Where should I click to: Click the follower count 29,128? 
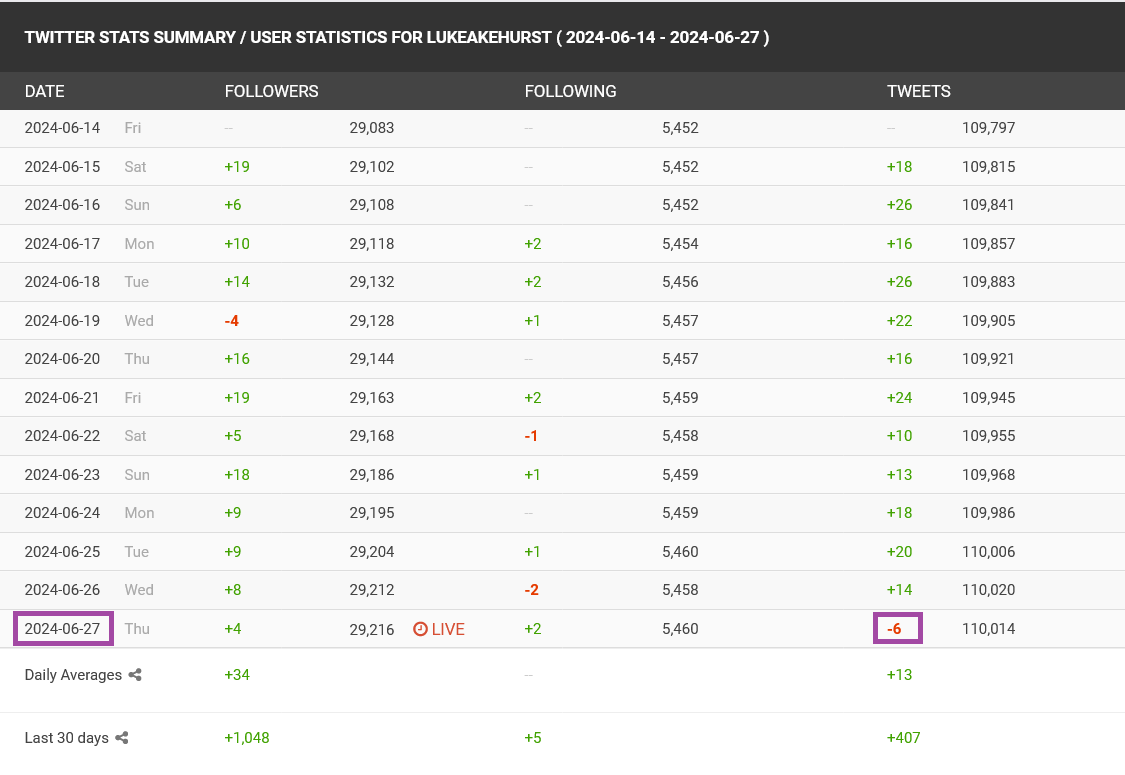pos(372,320)
